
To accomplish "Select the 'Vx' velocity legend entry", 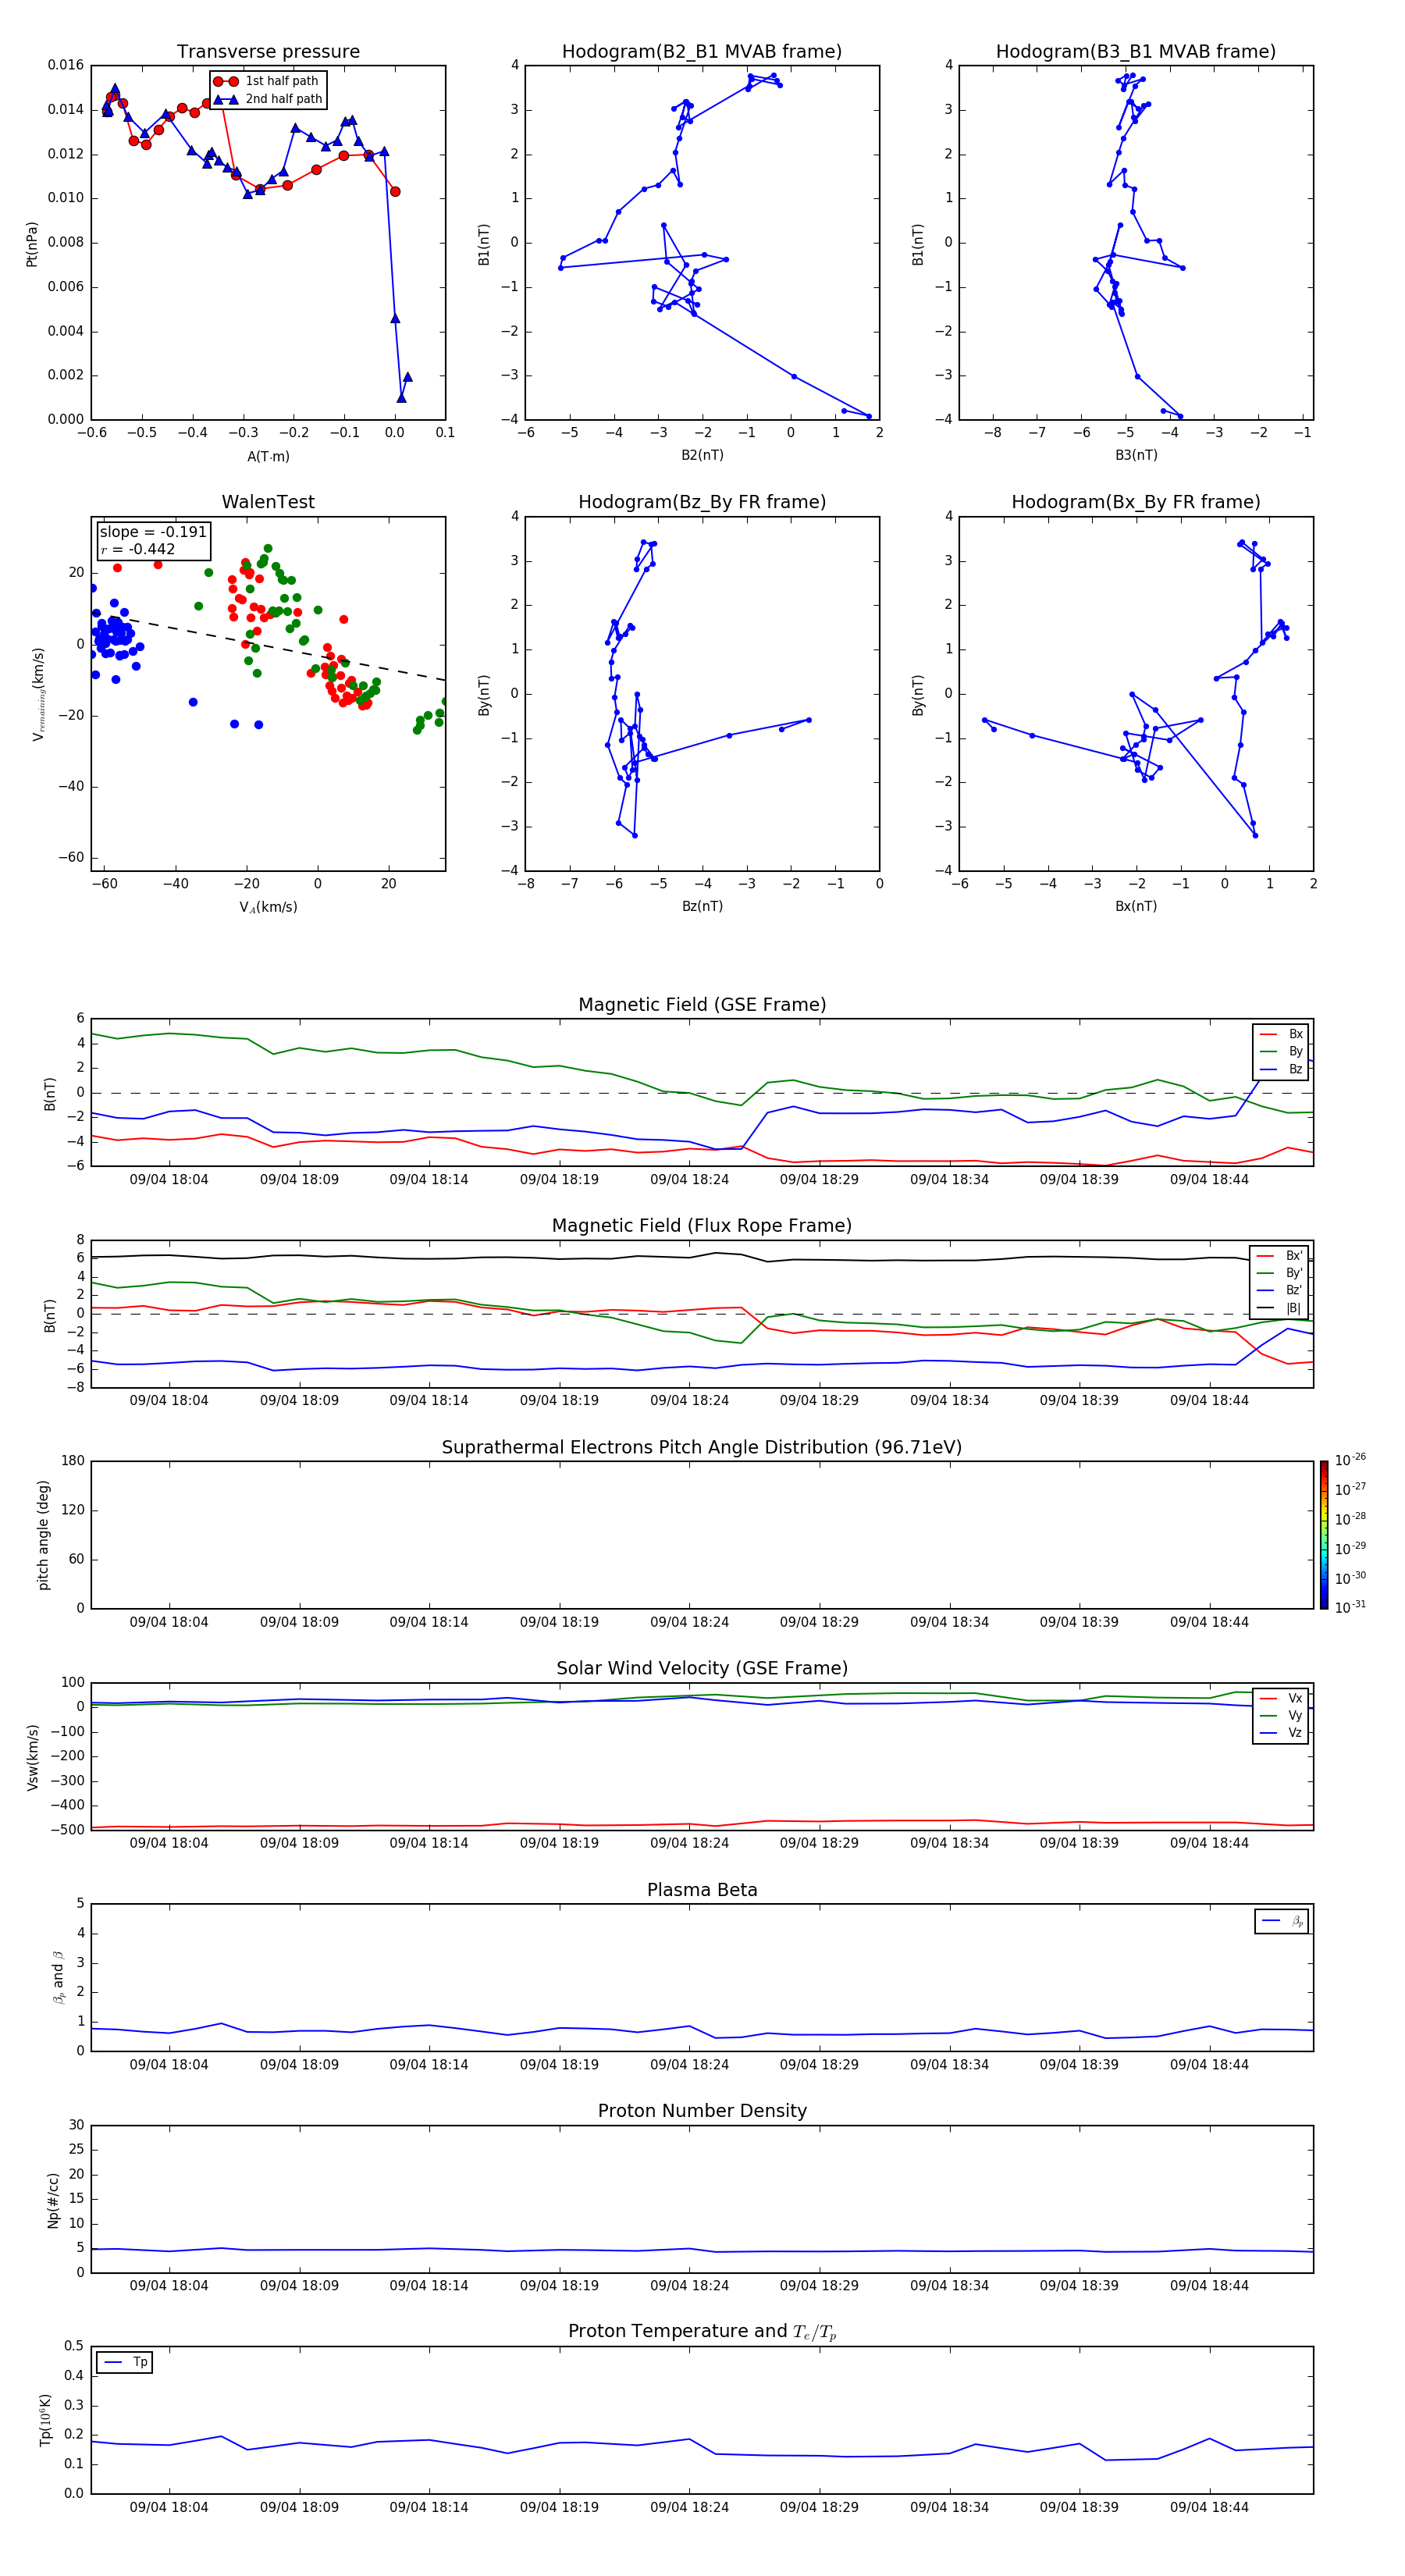I will point(1281,1698).
